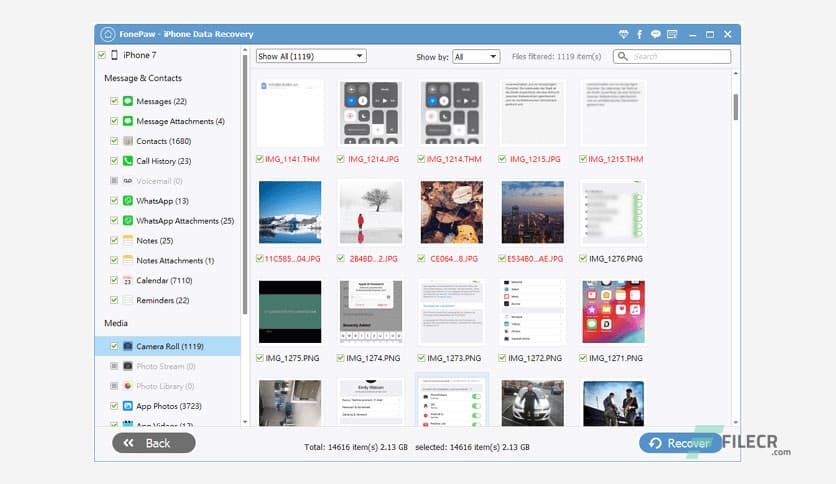Select the Messages green icon
This screenshot has width=836, height=484.
click(x=128, y=101)
